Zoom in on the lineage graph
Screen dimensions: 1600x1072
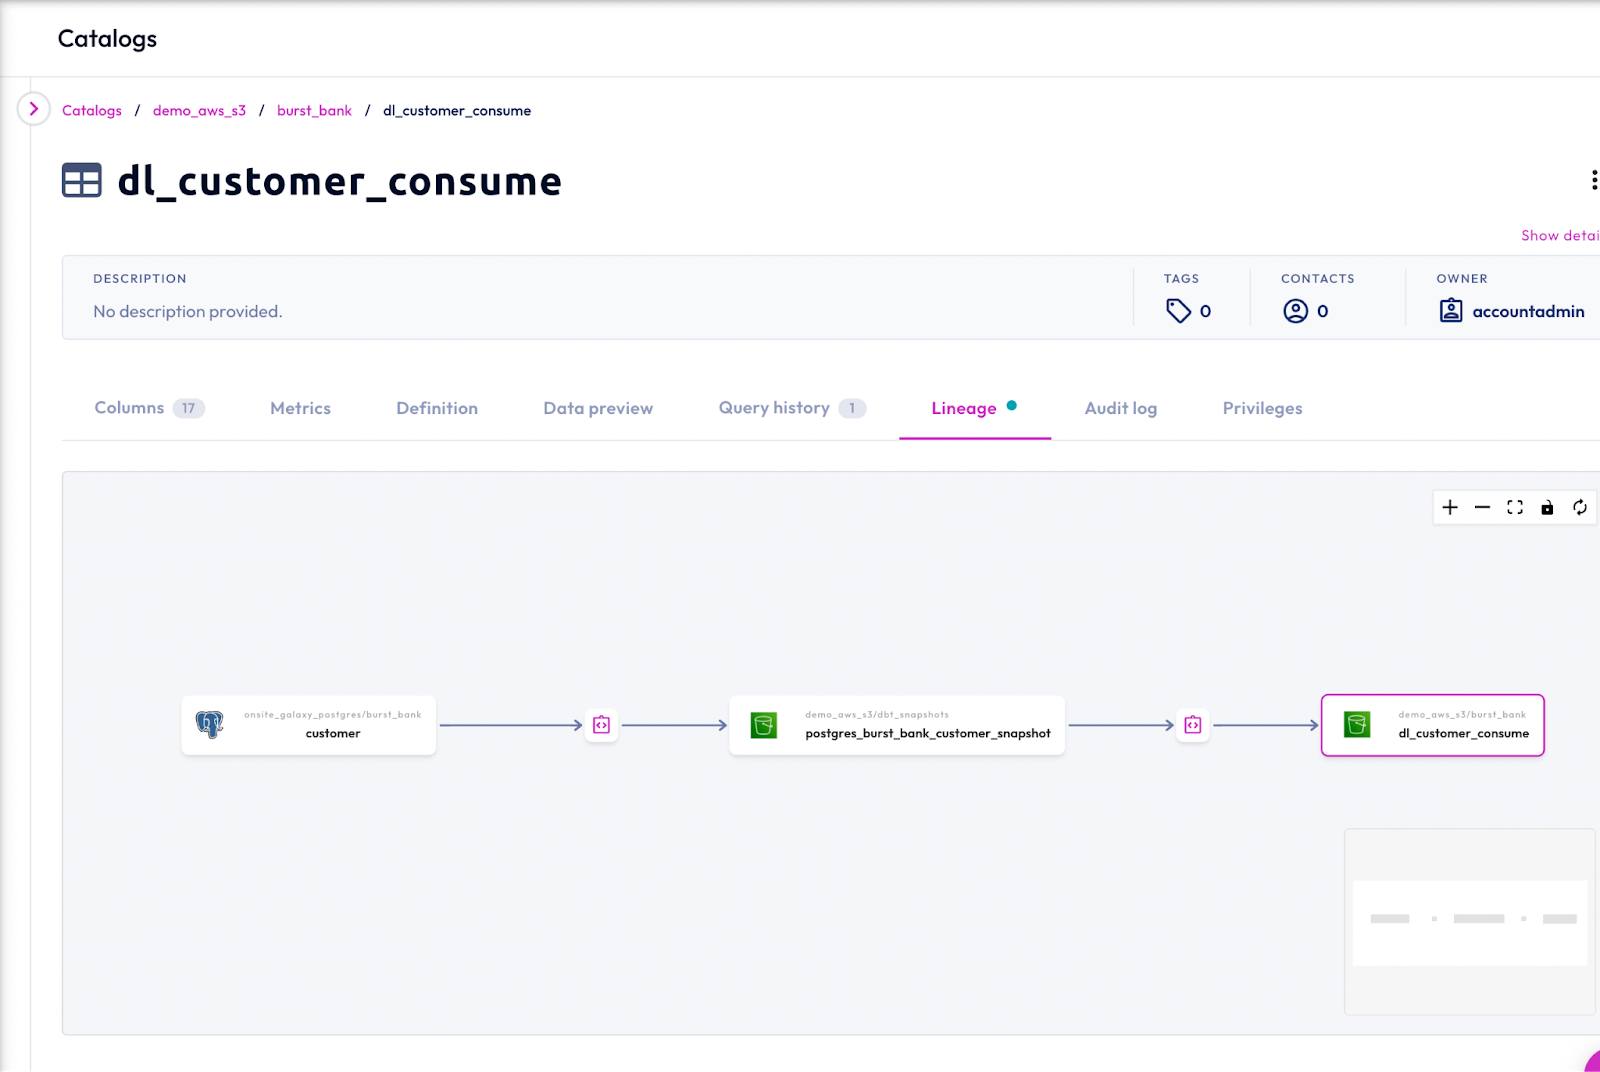click(1450, 508)
